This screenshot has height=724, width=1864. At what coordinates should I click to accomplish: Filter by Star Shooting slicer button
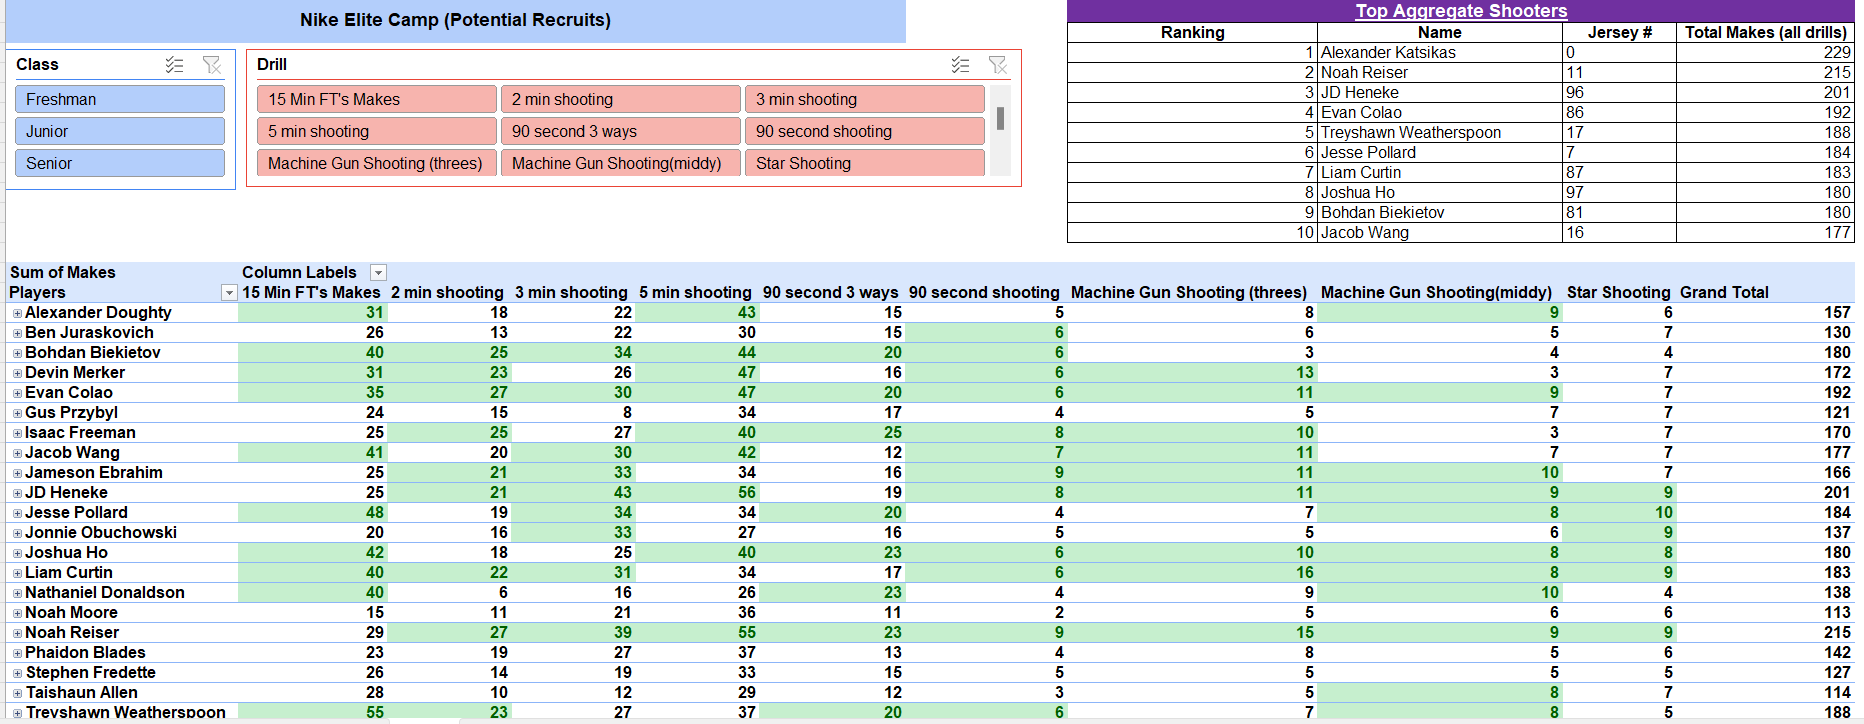[x=865, y=163]
